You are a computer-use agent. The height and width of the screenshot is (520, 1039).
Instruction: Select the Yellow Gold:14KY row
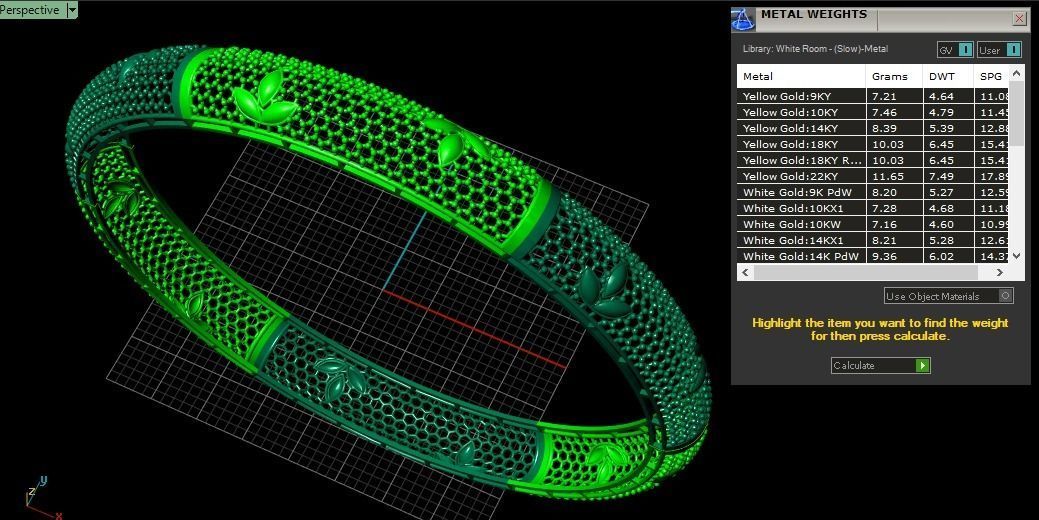(873, 128)
